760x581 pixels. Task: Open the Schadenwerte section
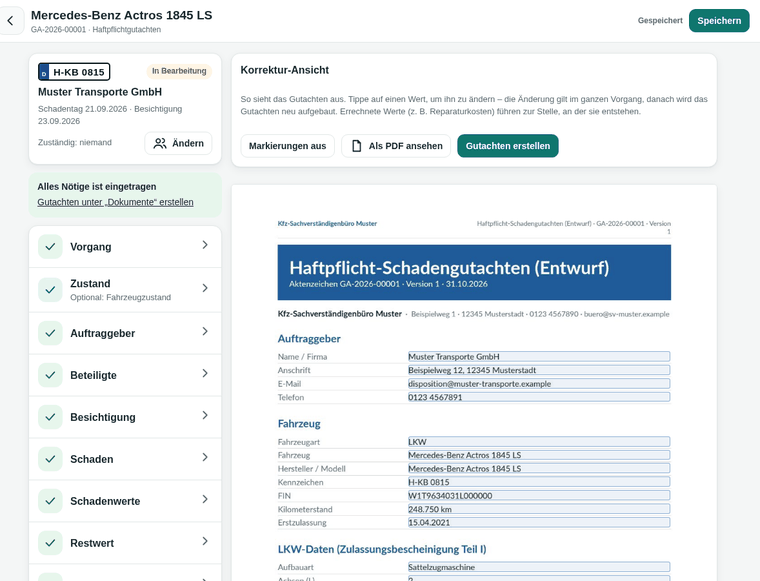[125, 501]
